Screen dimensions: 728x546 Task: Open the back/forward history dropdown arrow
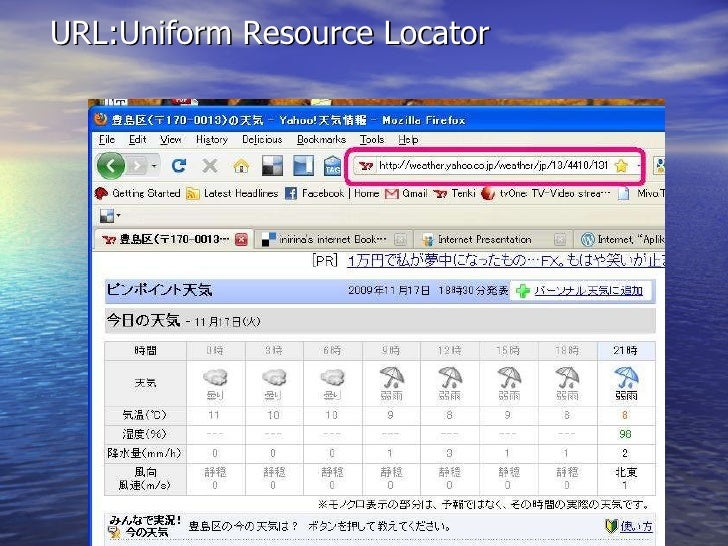[x=154, y=166]
